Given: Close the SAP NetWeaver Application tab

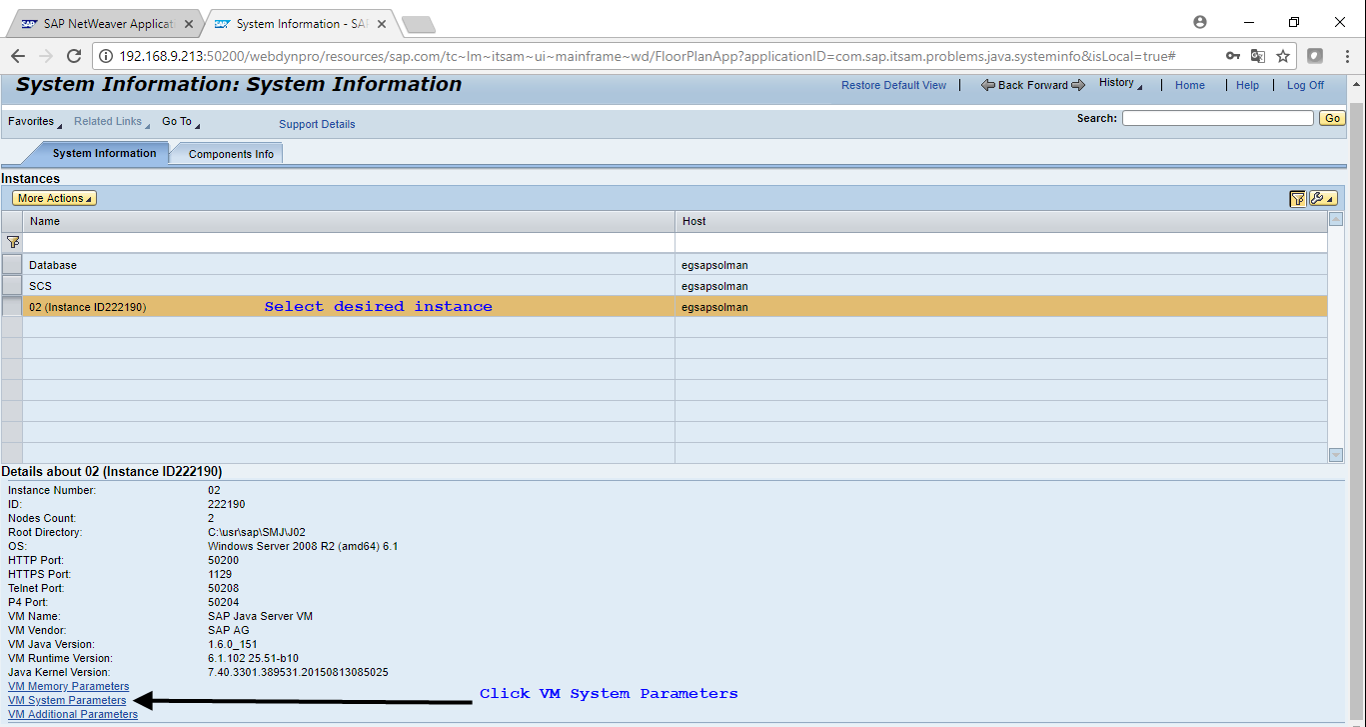Looking at the screenshot, I should pos(189,24).
